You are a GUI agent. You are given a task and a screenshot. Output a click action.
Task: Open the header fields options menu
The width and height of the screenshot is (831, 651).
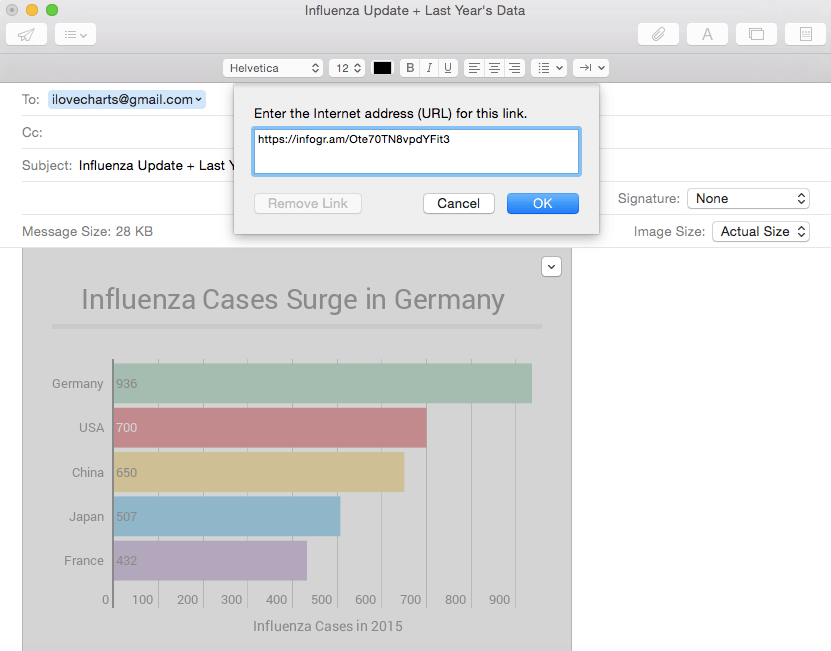[74, 33]
